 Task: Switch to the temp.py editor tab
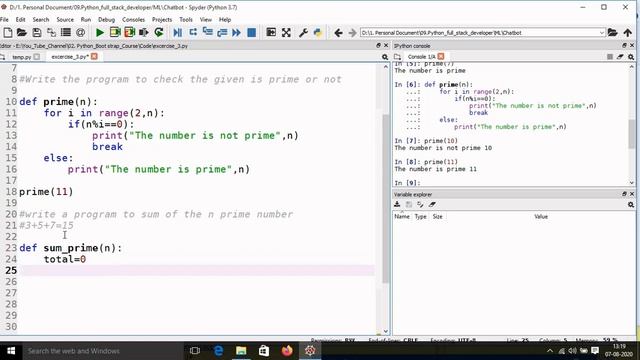[22, 57]
